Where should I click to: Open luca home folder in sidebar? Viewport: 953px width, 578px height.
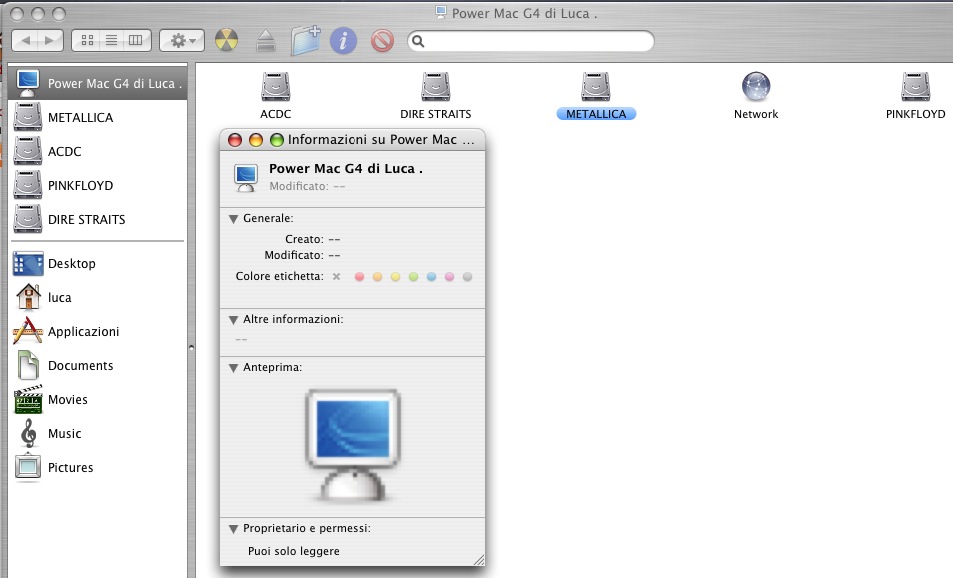click(x=97, y=297)
